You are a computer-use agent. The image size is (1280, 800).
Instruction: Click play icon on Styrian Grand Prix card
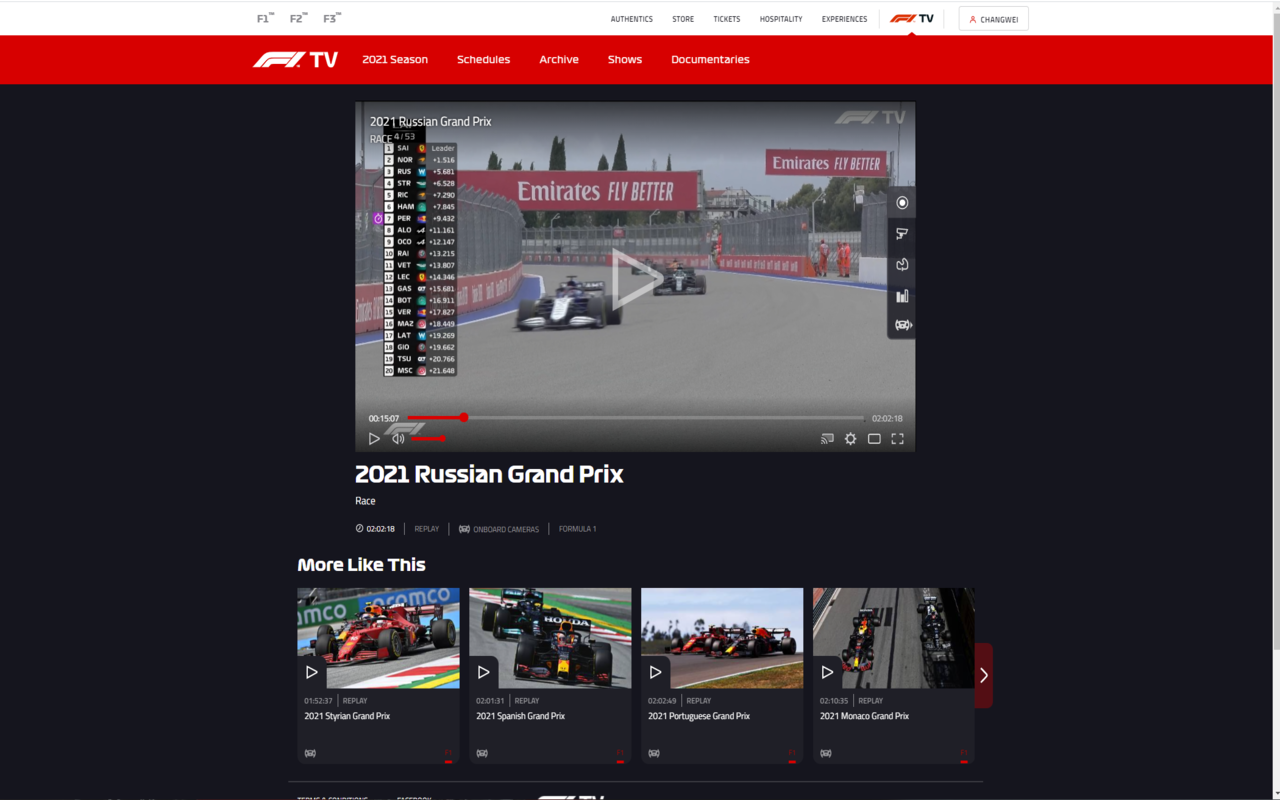point(311,672)
